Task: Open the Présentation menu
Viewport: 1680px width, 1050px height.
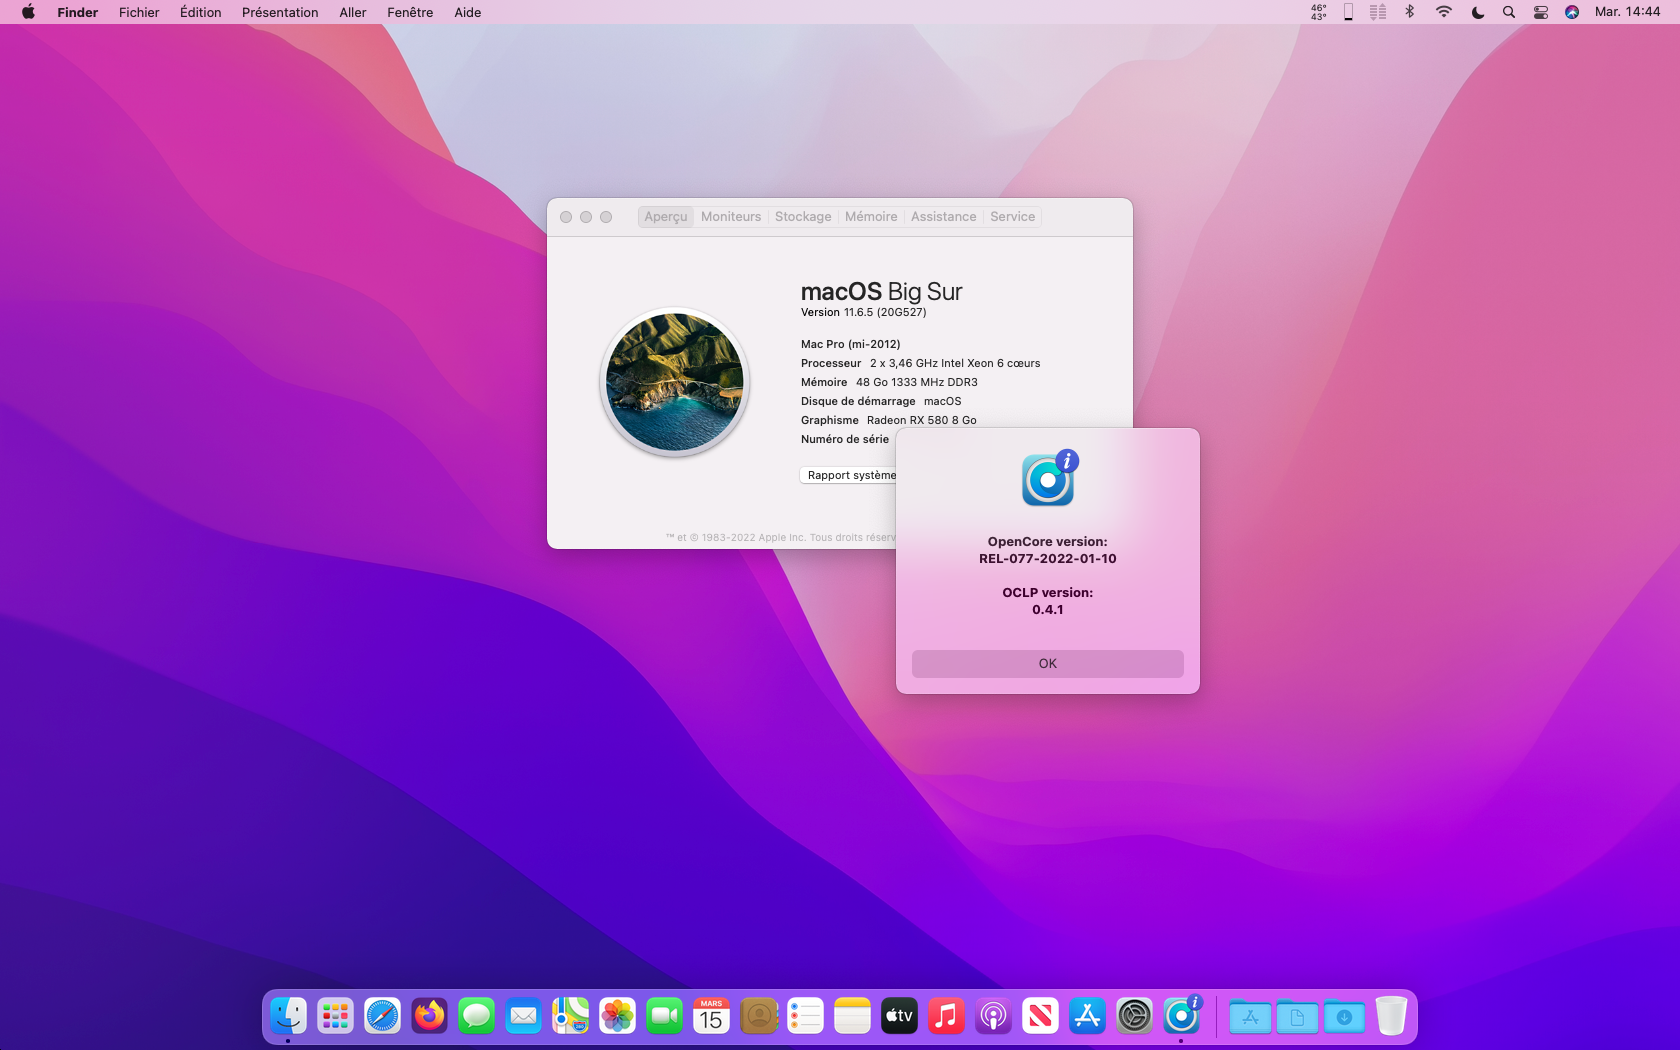Action: (280, 12)
